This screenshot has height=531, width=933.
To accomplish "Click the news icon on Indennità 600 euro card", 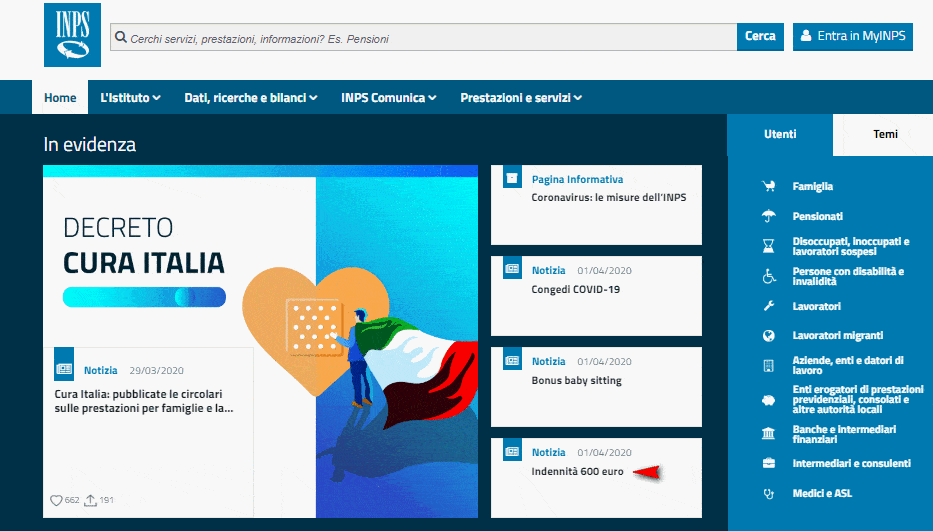I will (x=512, y=451).
